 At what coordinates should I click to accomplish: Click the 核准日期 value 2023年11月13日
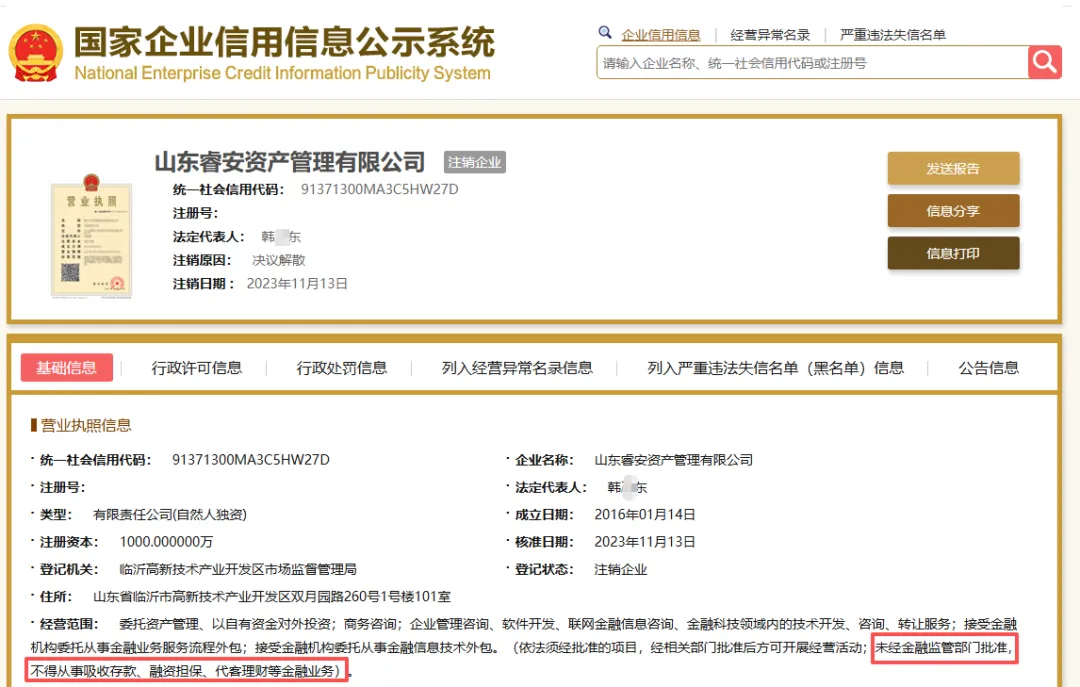645,542
